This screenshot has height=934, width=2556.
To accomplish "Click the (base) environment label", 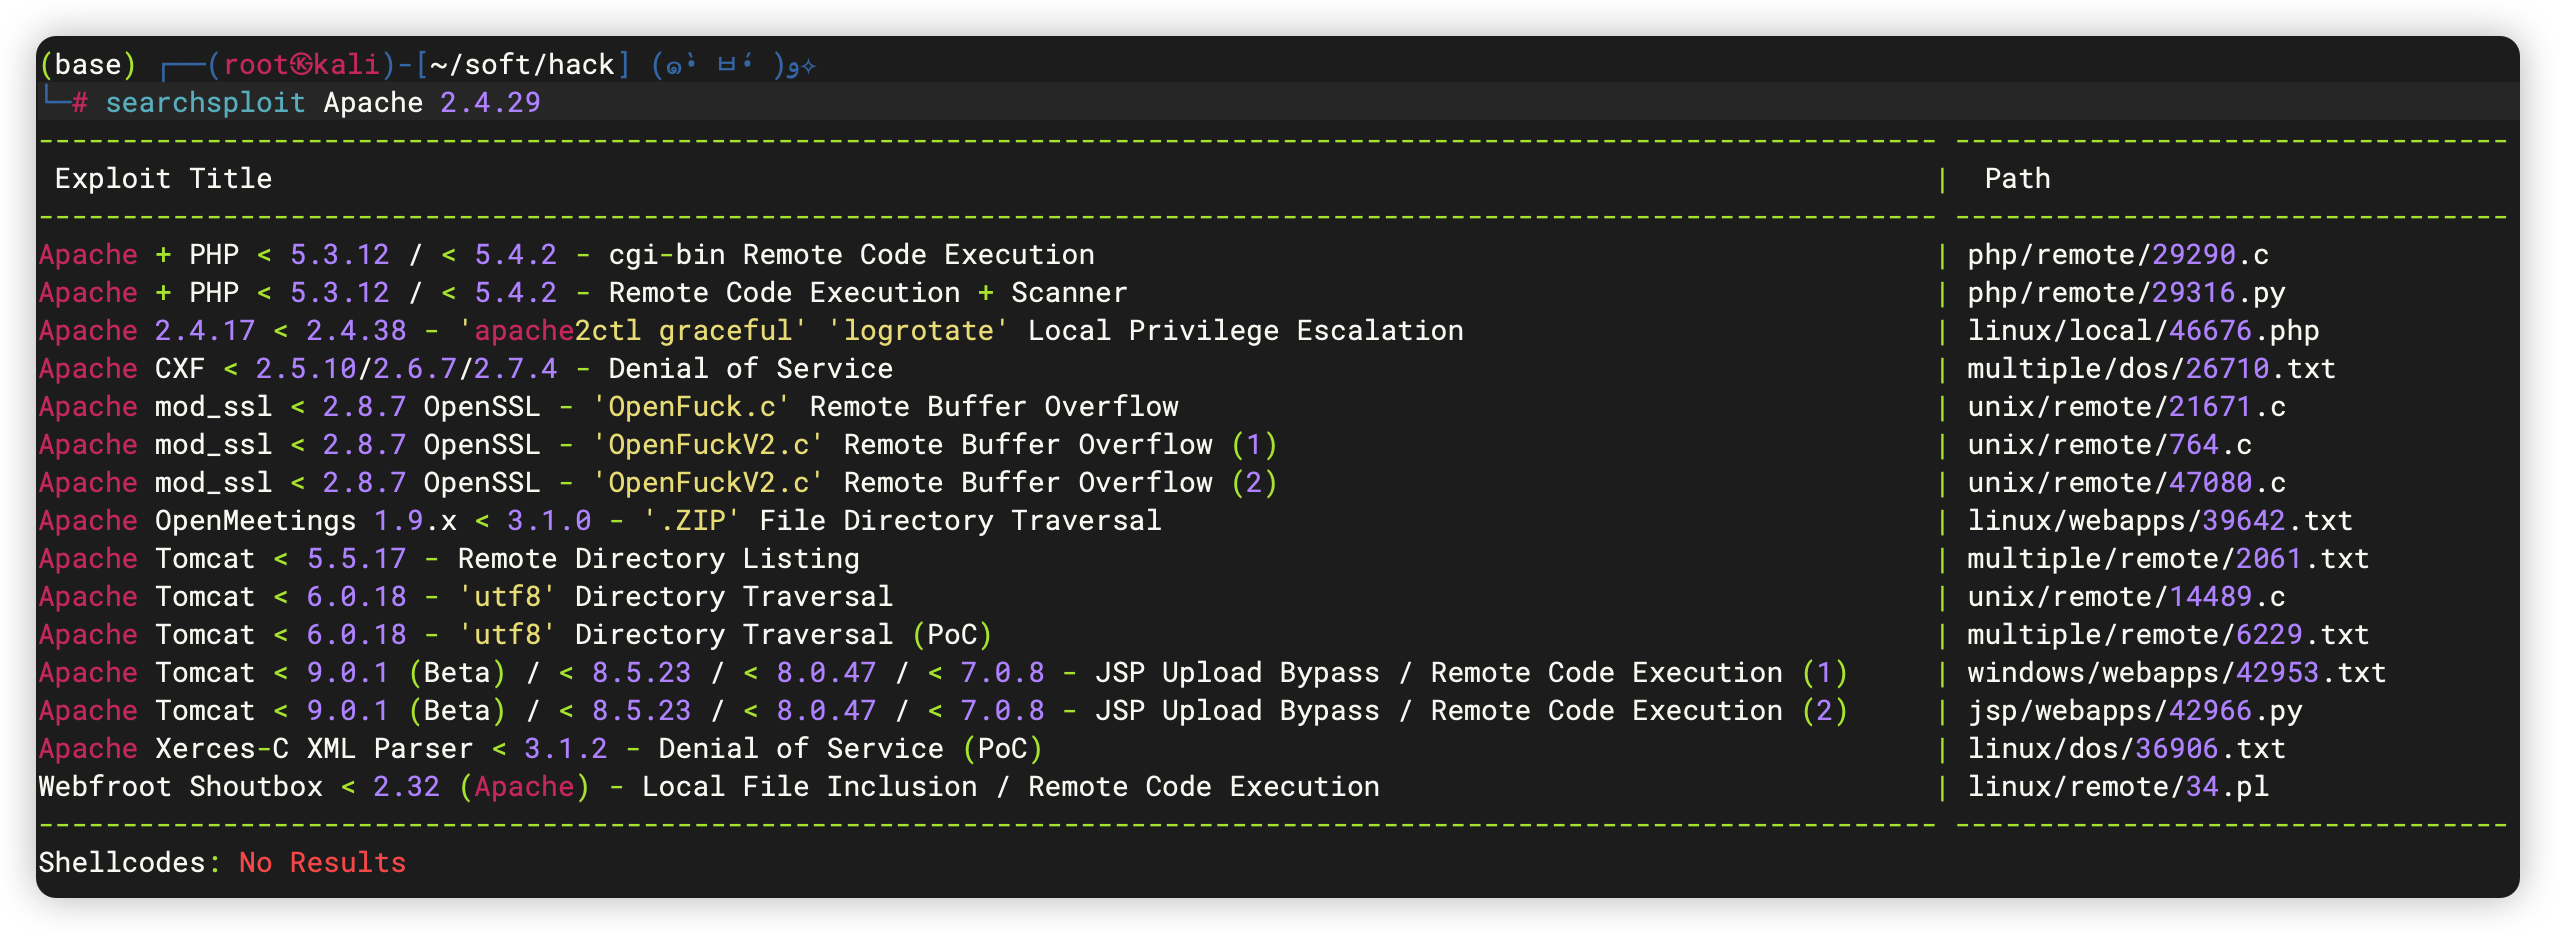I will [x=87, y=65].
